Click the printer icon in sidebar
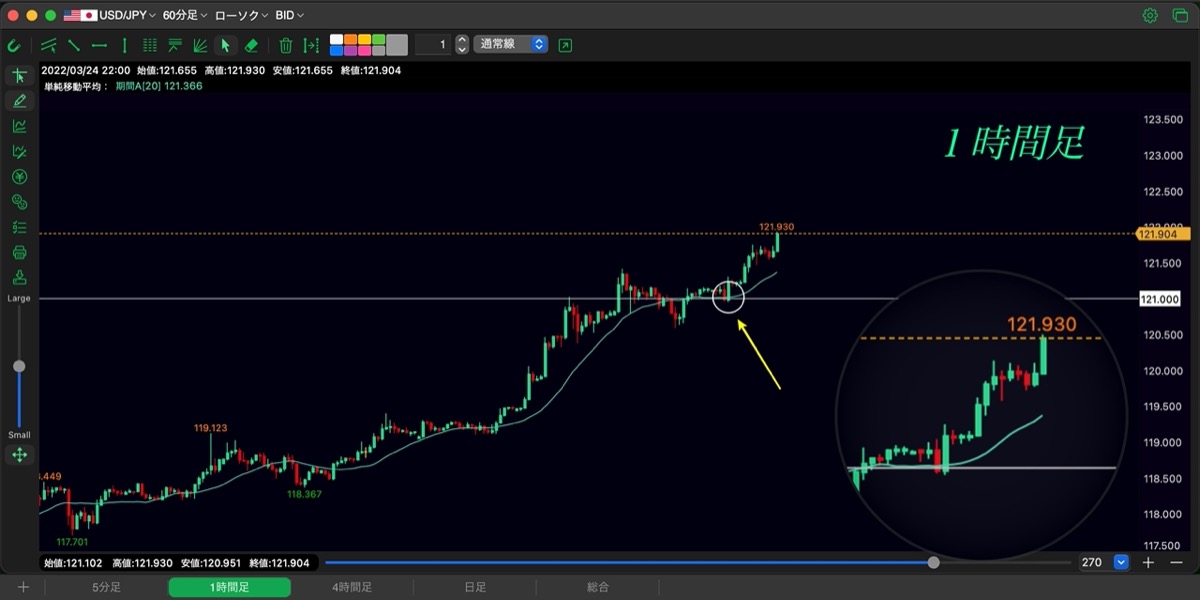 click(19, 252)
